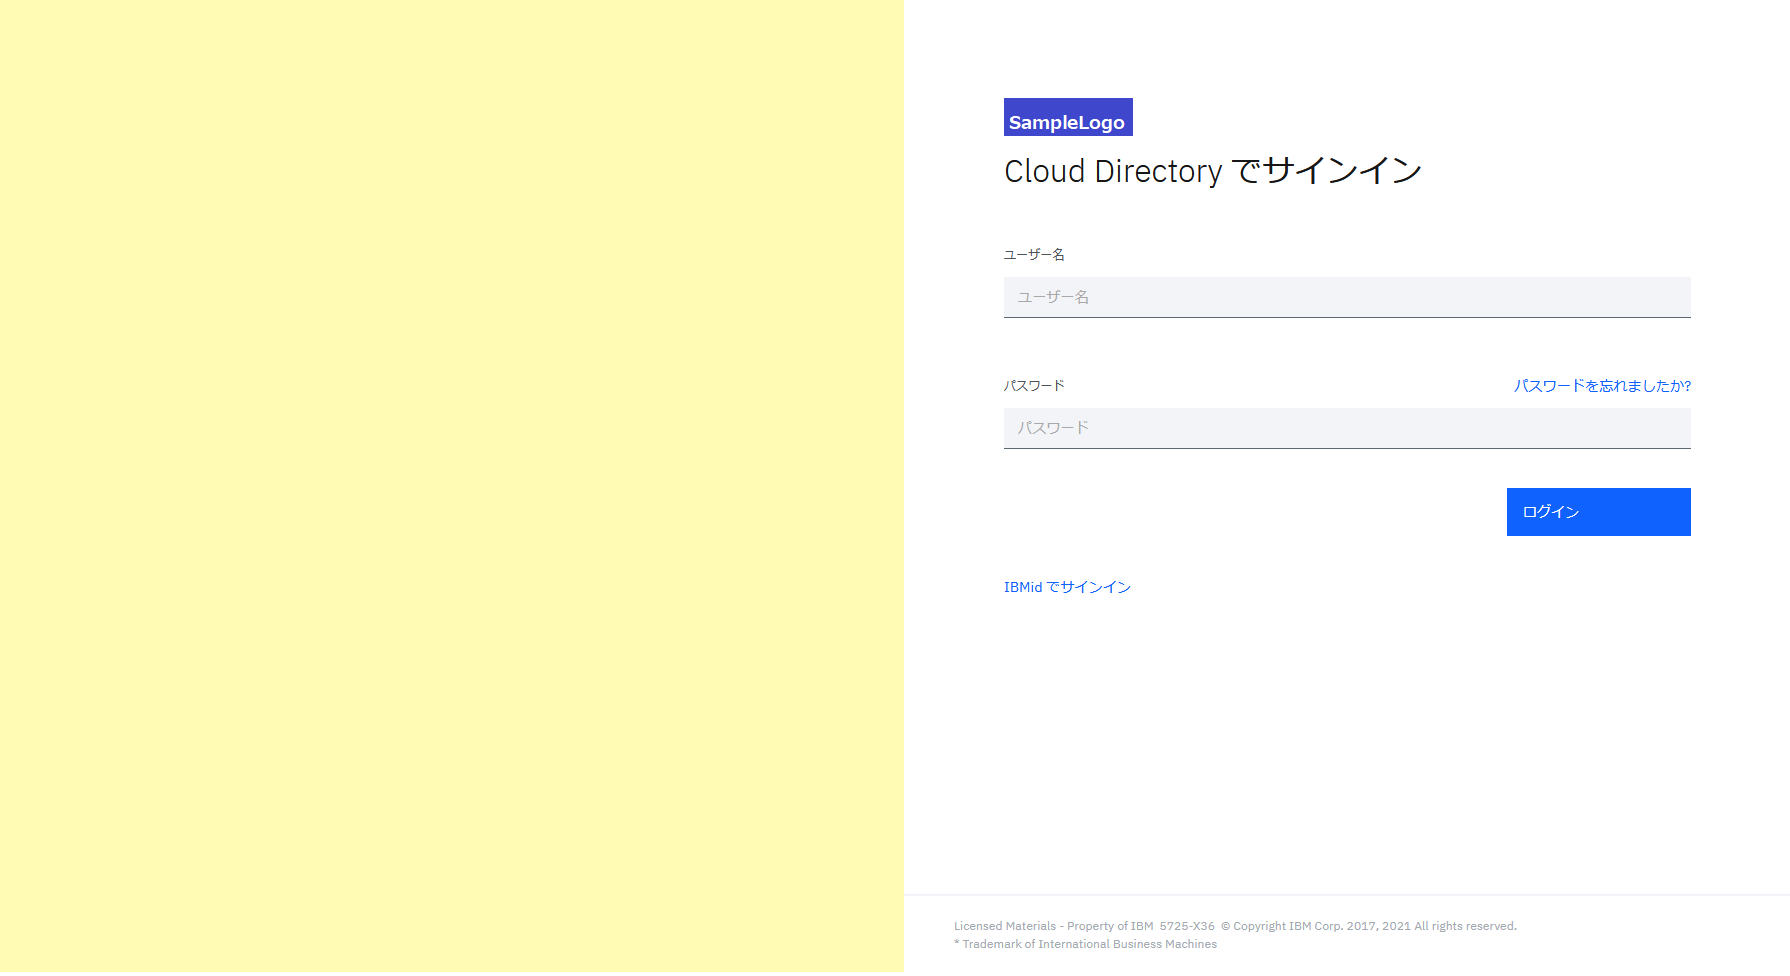The height and width of the screenshot is (976, 1790).
Task: Click the Trademark of International Business Machines line
Action: [1085, 943]
